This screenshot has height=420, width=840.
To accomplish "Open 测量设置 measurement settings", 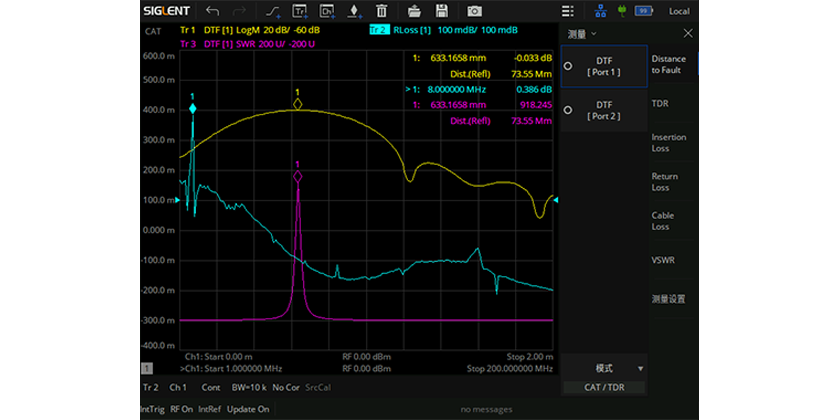I will [x=669, y=298].
